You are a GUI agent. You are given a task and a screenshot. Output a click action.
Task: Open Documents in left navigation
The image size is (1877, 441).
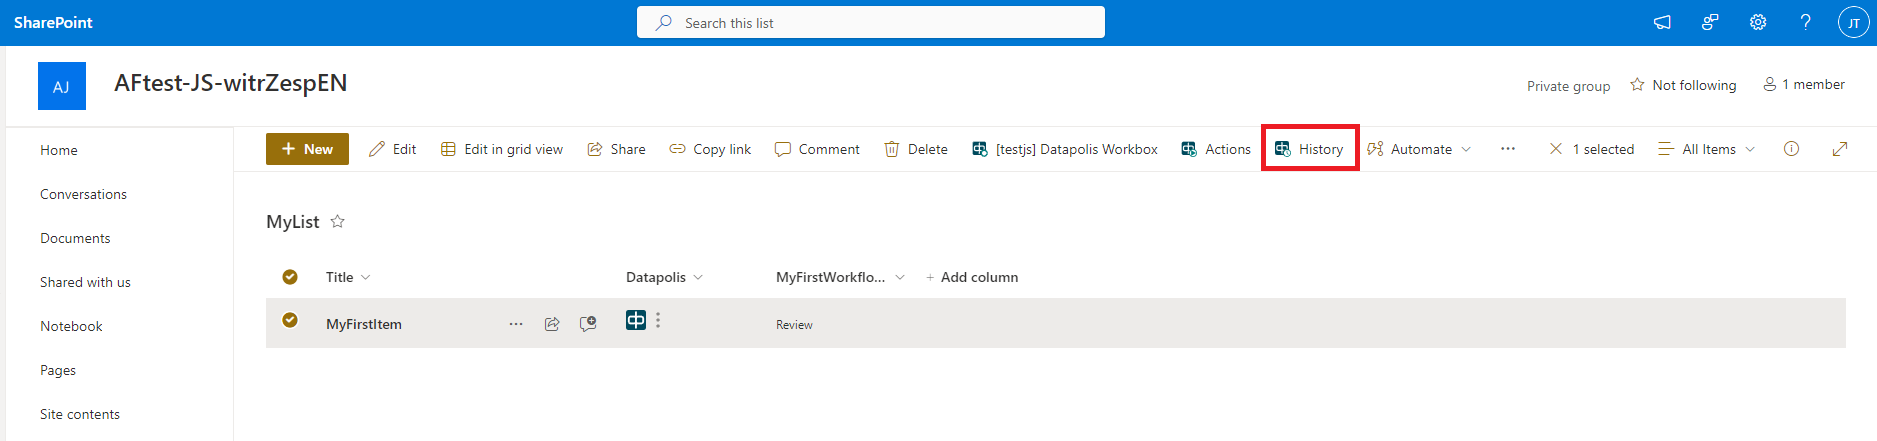pos(75,238)
